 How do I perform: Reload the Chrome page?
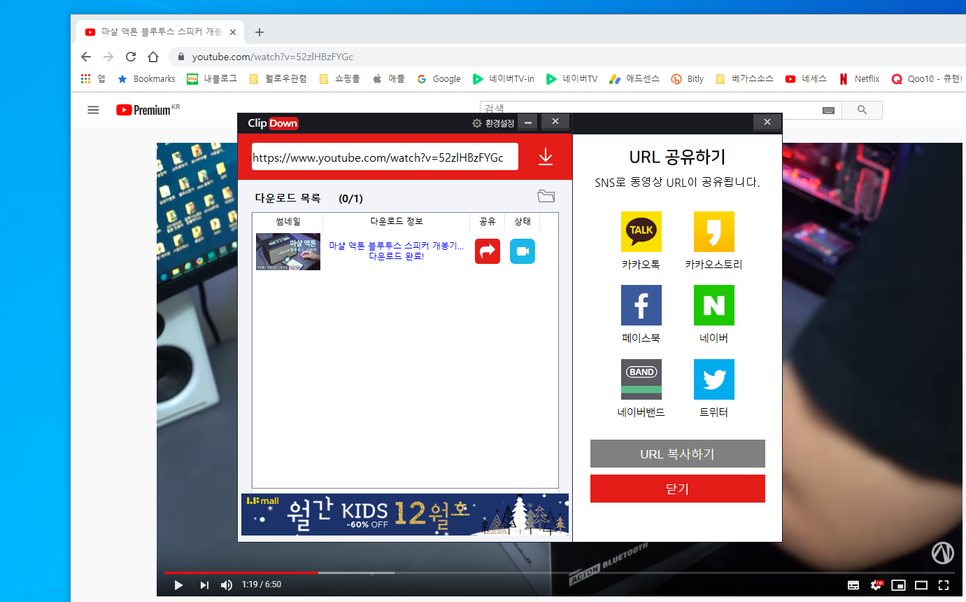point(131,57)
